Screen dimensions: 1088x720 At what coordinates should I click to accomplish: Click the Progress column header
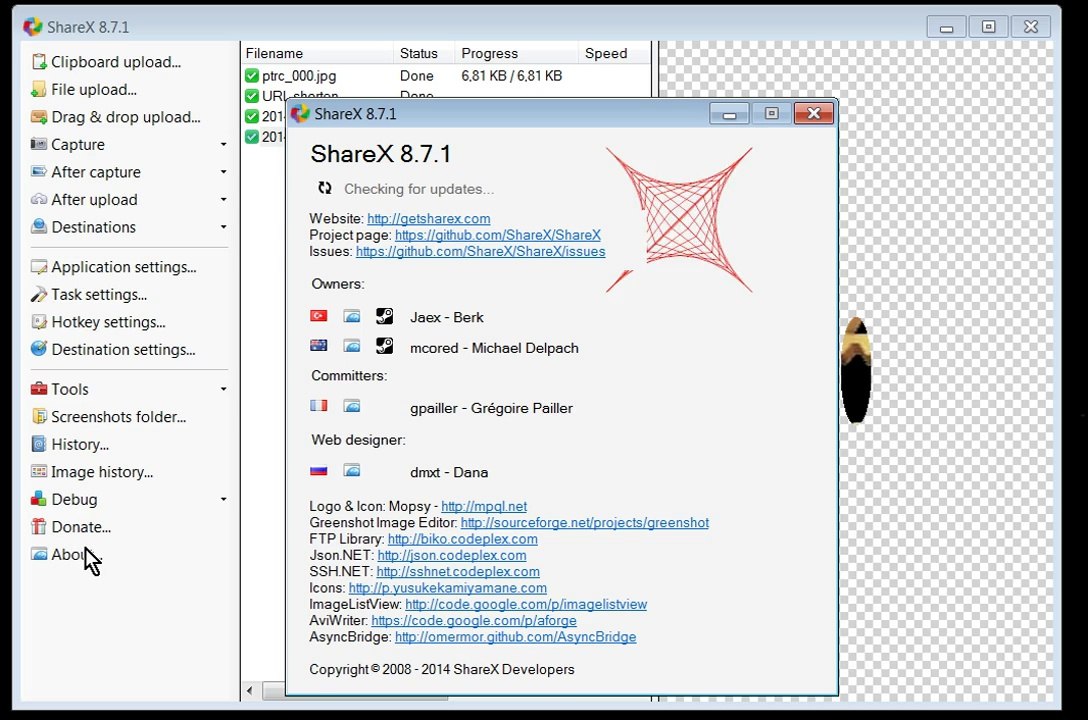point(516,53)
